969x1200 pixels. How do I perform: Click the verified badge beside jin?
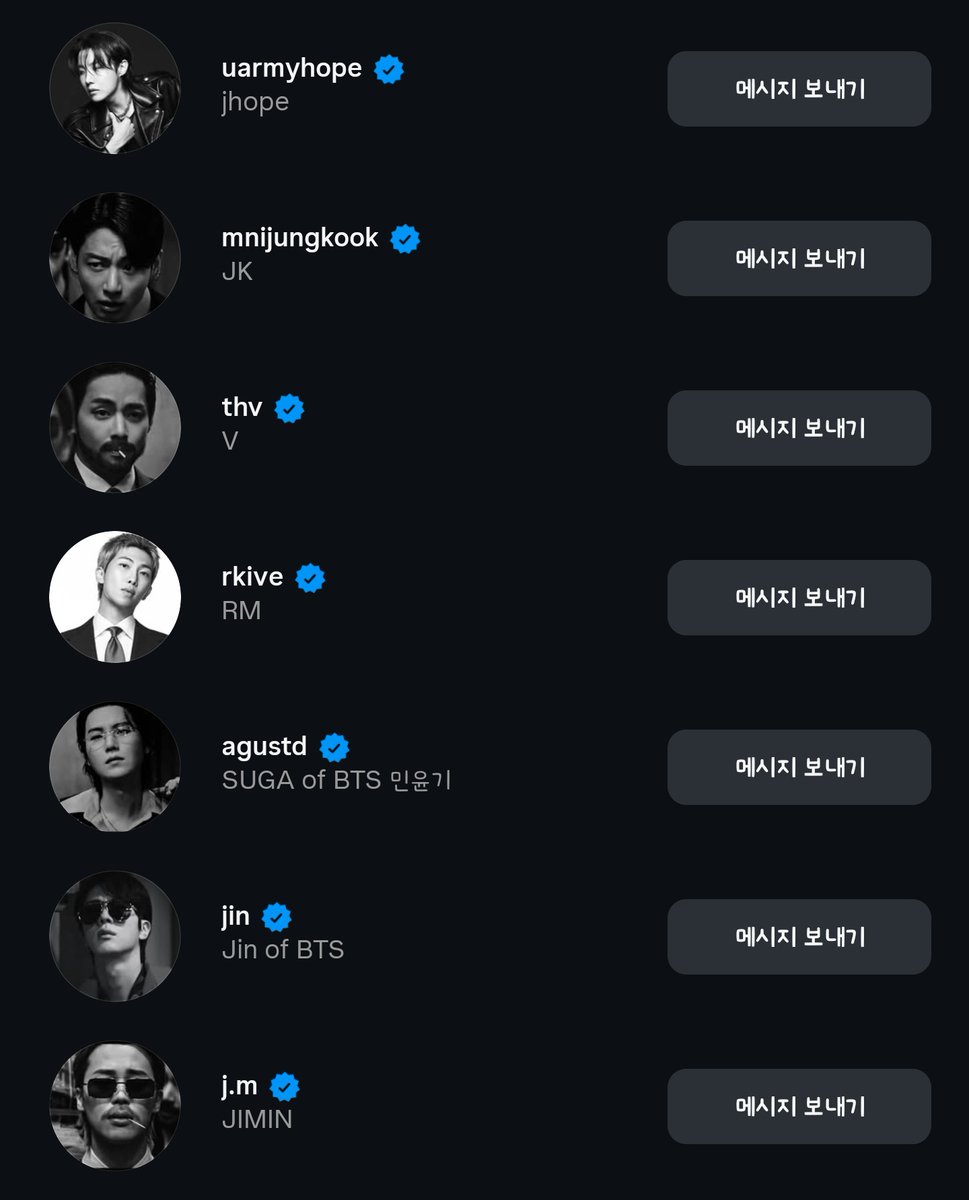[x=276, y=917]
